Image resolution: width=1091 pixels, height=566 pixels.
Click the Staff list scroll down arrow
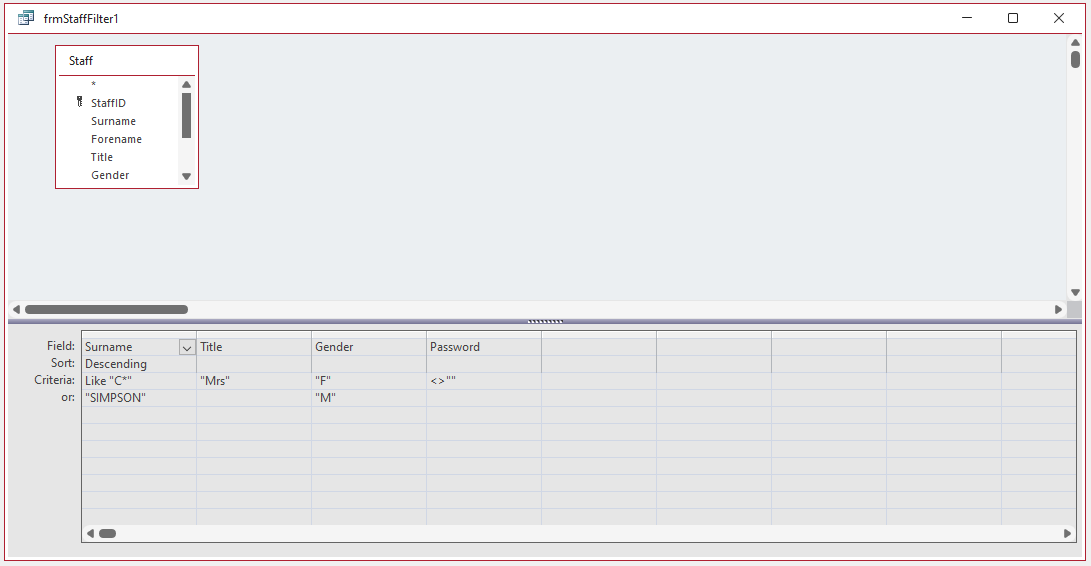pyautogui.click(x=186, y=177)
